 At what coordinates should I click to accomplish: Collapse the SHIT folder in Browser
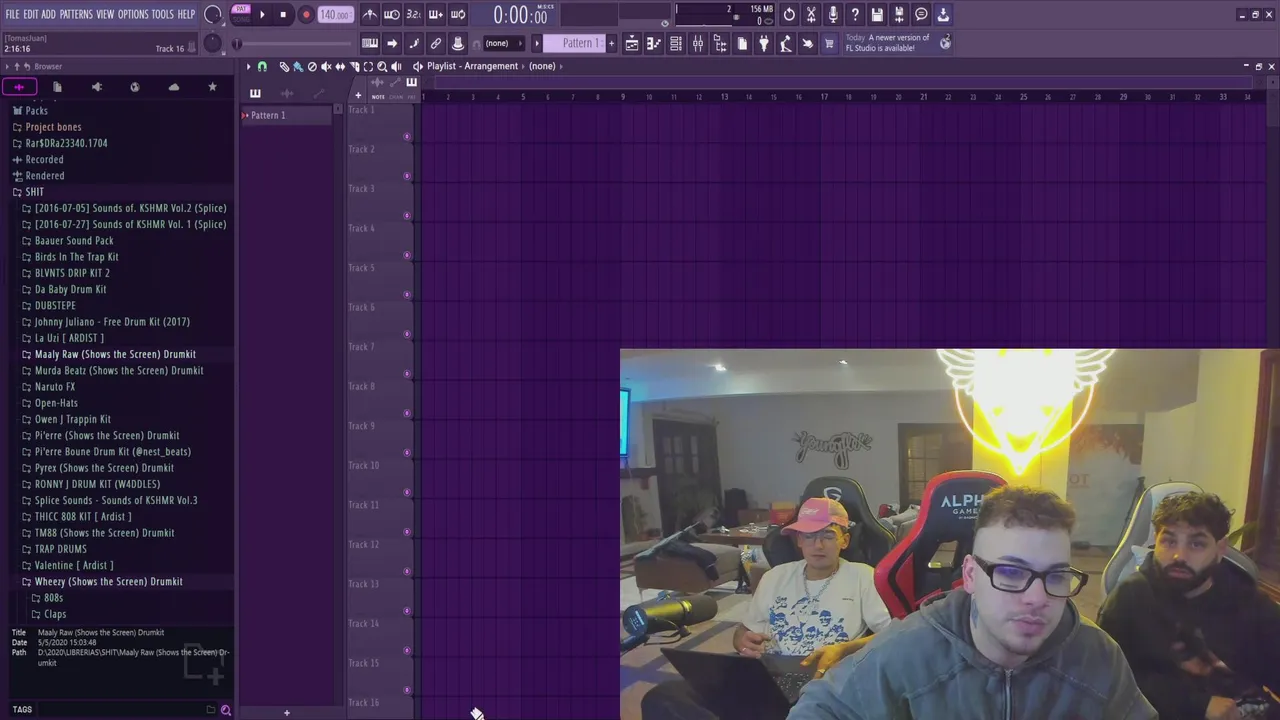point(34,192)
